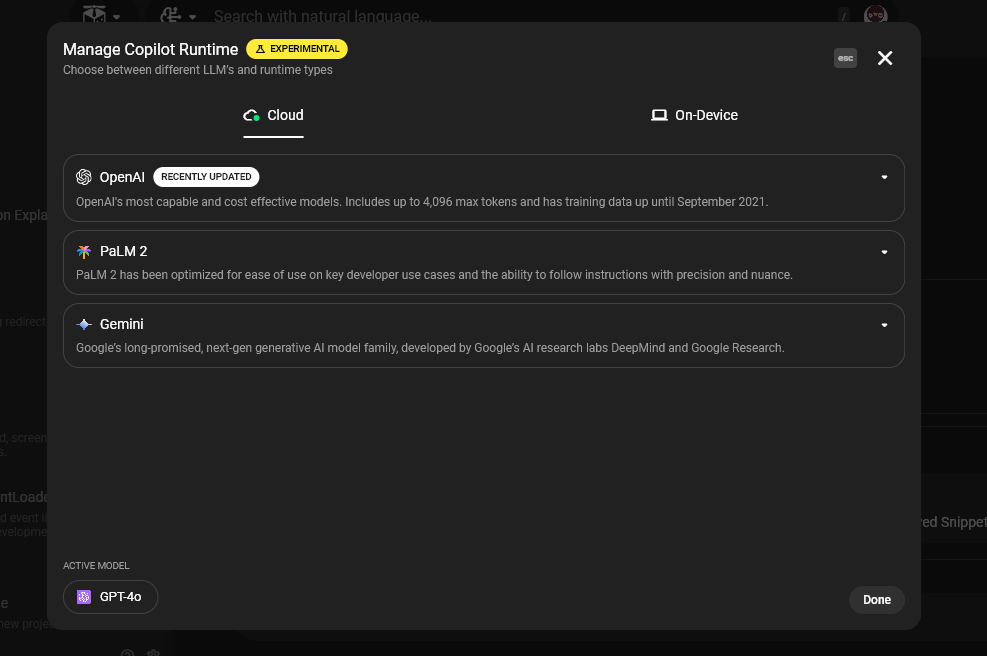Click the Gemini sparkle icon
The width and height of the screenshot is (987, 656).
click(84, 324)
